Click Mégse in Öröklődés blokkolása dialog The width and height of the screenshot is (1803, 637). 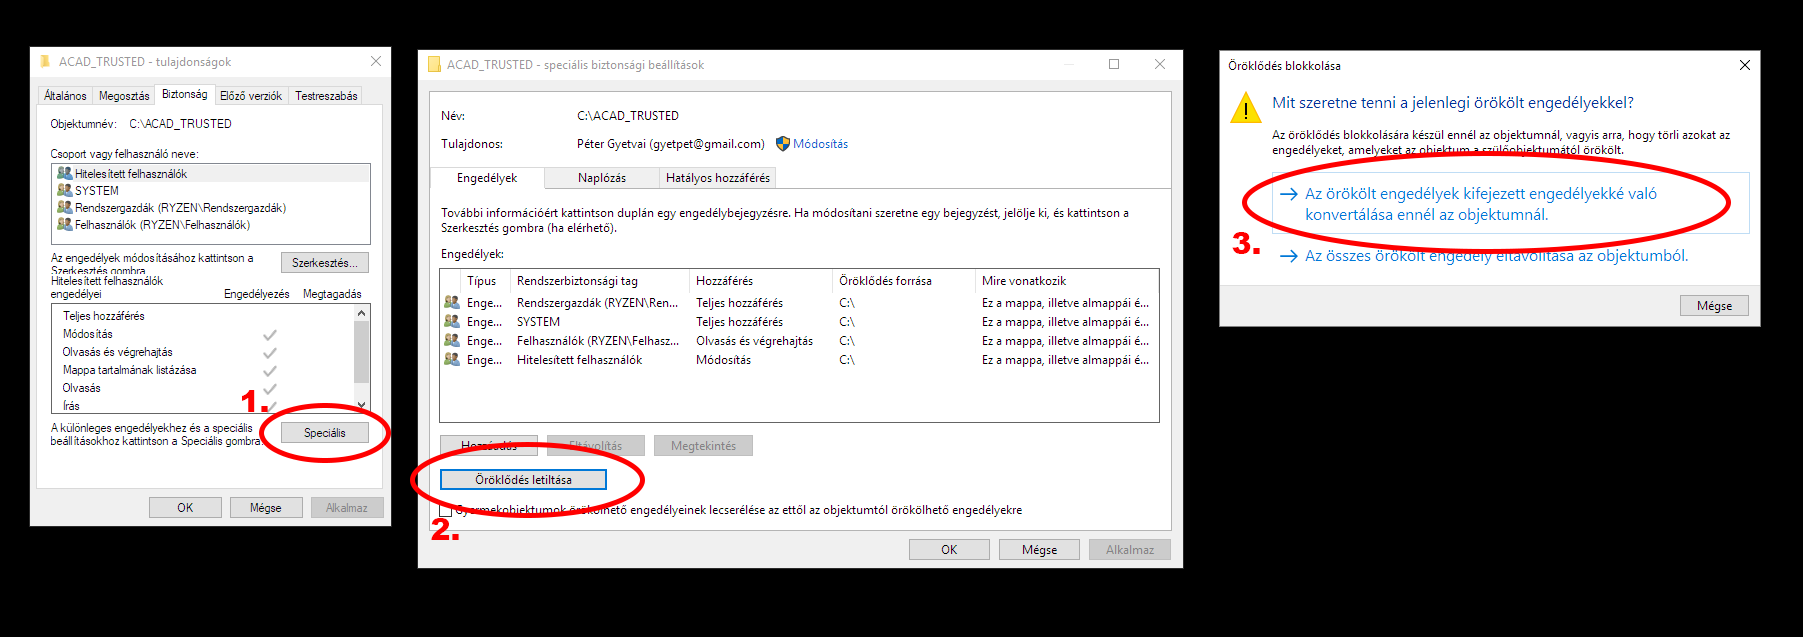[1713, 306]
